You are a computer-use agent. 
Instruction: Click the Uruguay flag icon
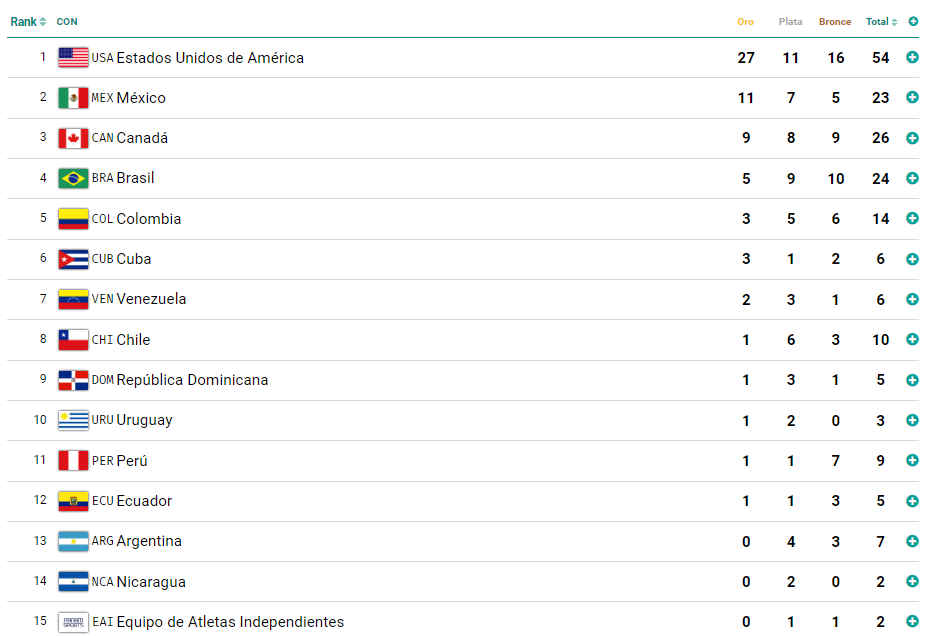(x=73, y=420)
